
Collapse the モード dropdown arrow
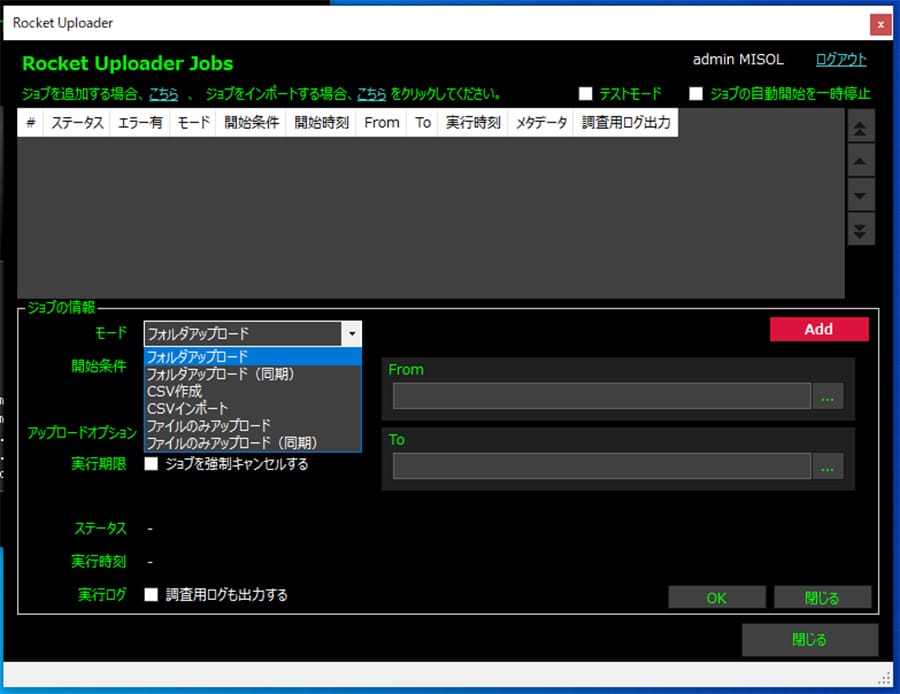coord(351,334)
